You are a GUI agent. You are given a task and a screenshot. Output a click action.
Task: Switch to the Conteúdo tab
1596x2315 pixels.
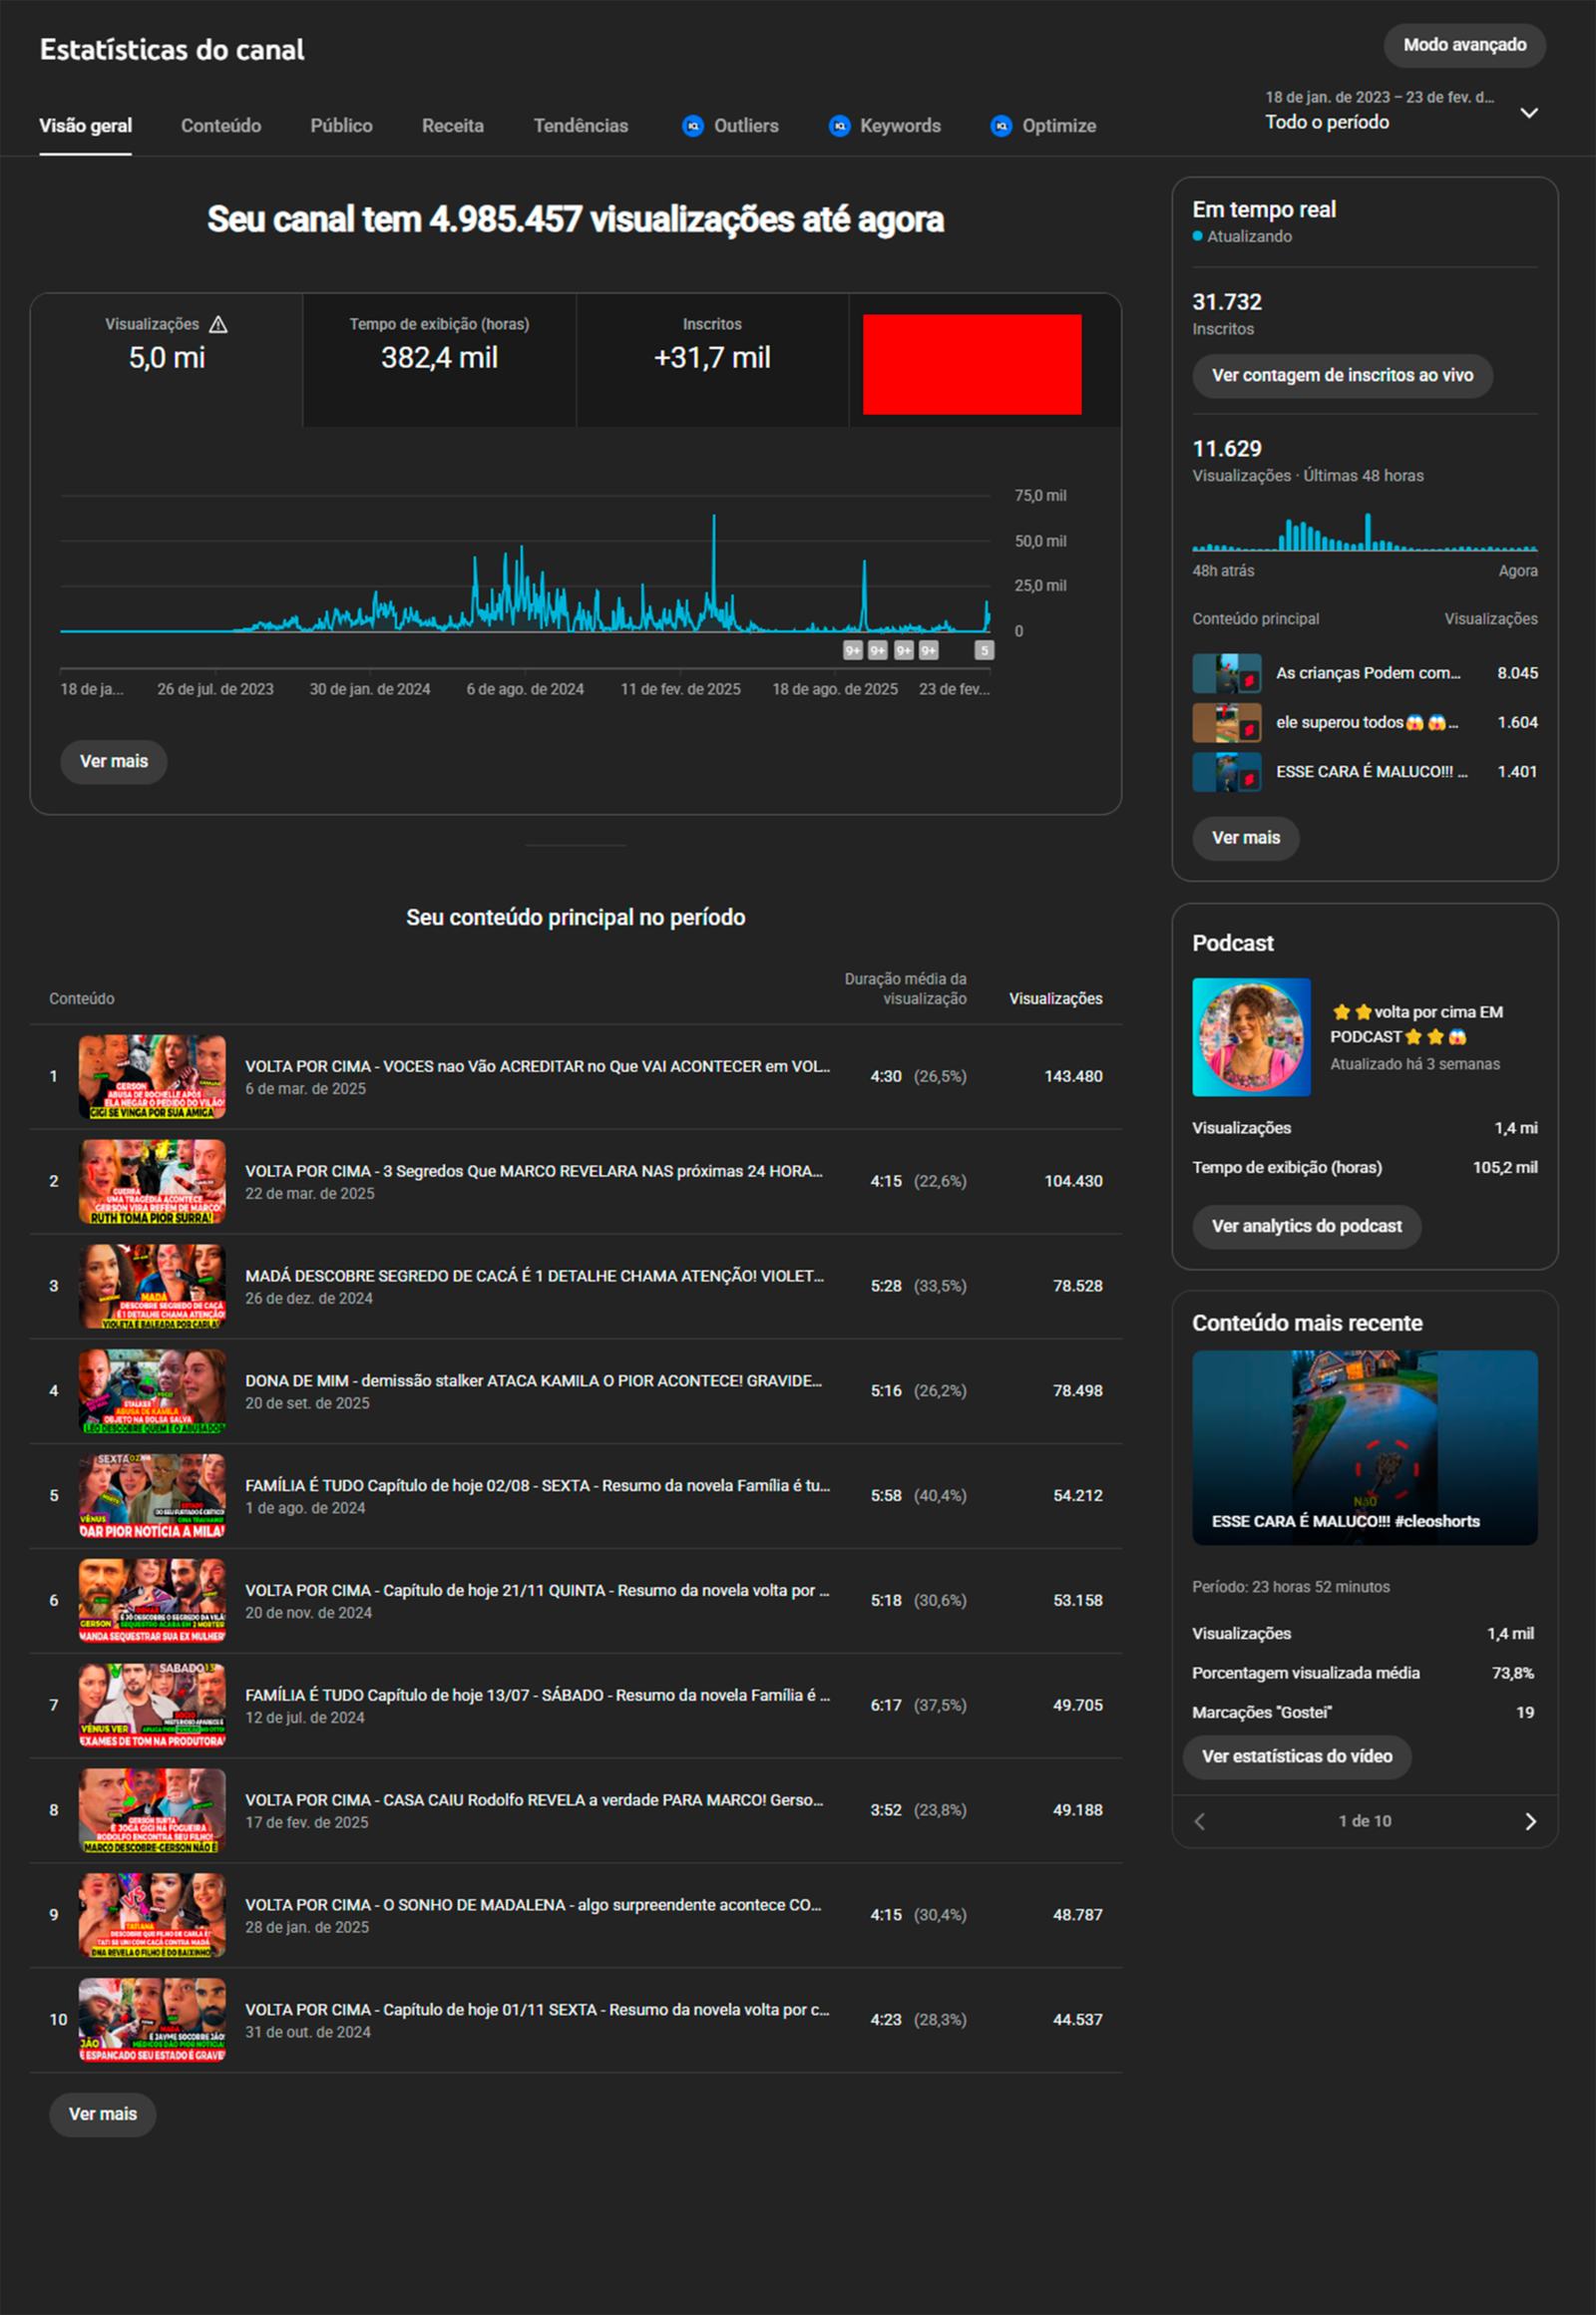pyautogui.click(x=221, y=126)
